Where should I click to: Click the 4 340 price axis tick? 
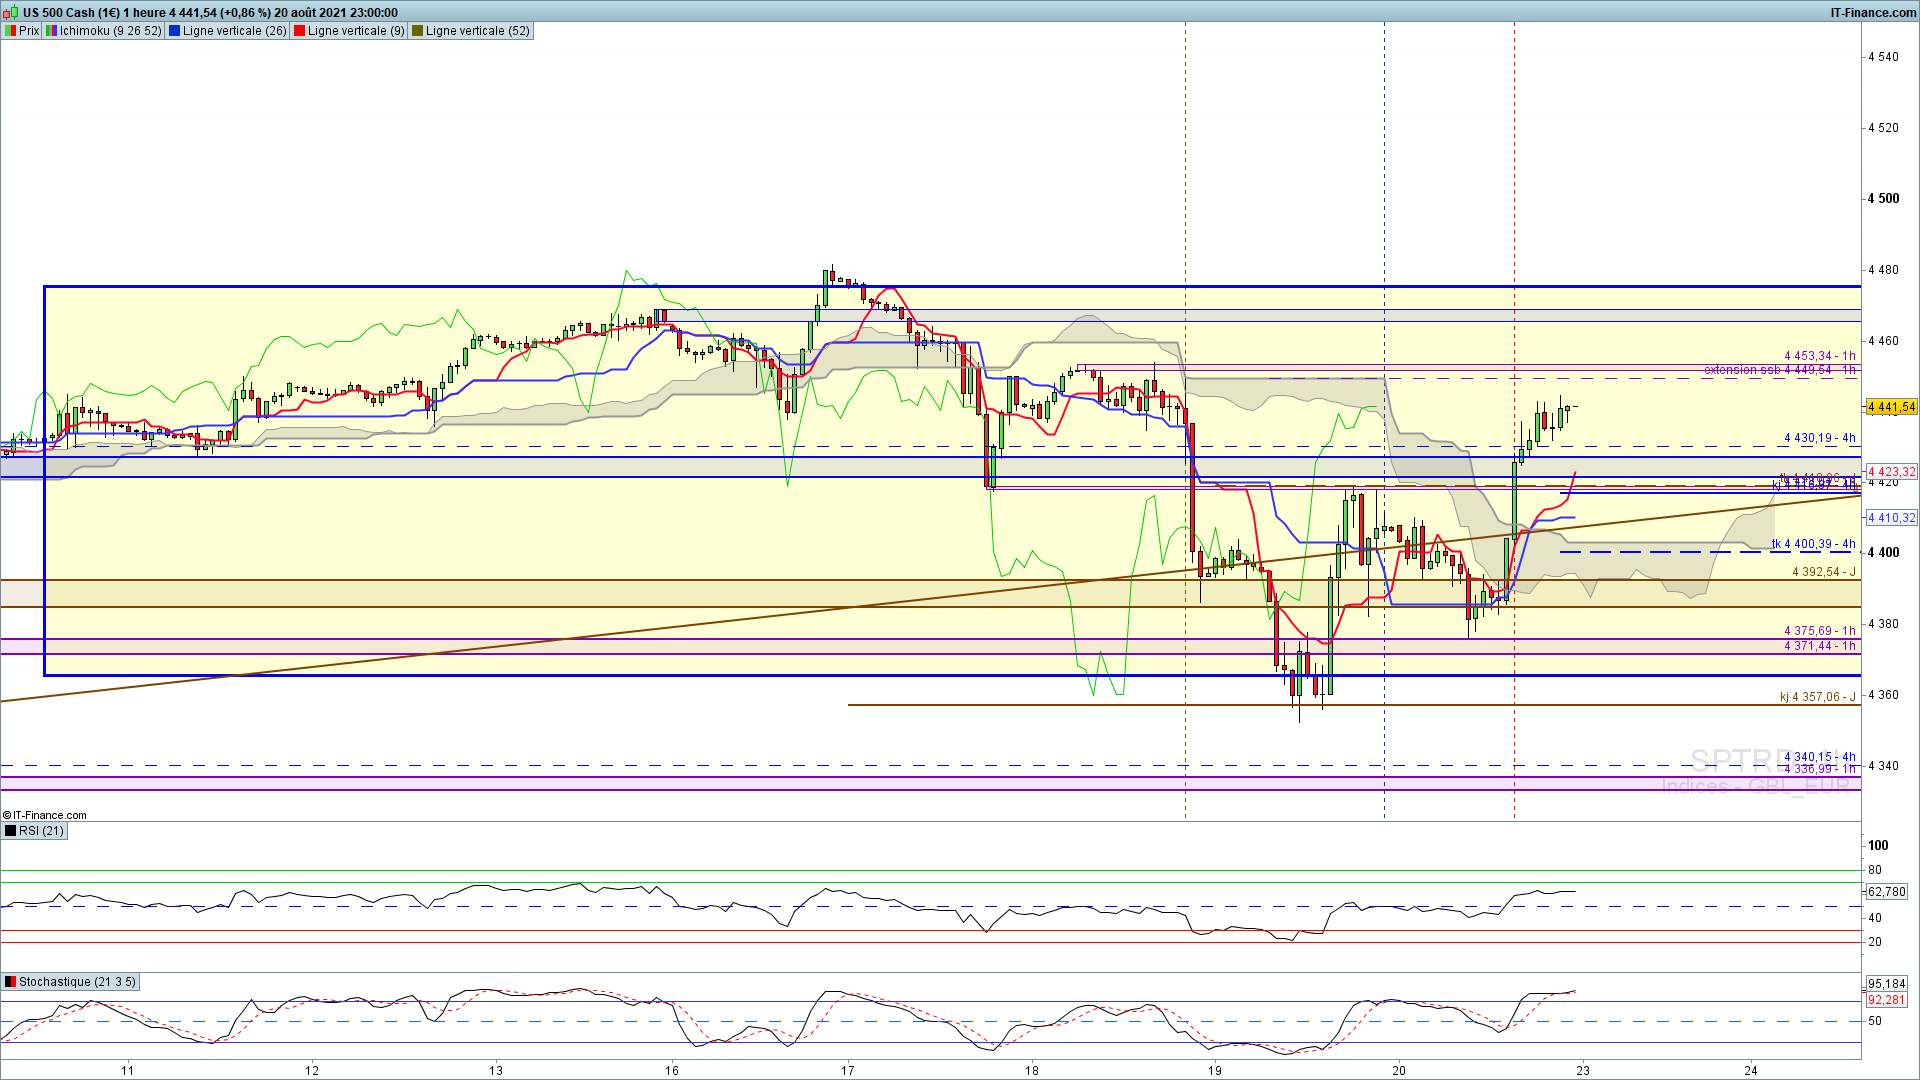[x=1884, y=766]
